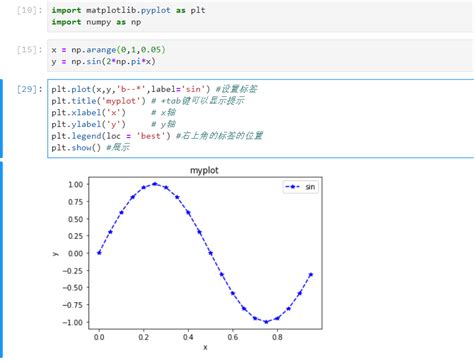Viewport: 474px width, 363px height.
Task: Select cell prompt [10]
Action: pyautogui.click(x=30, y=10)
